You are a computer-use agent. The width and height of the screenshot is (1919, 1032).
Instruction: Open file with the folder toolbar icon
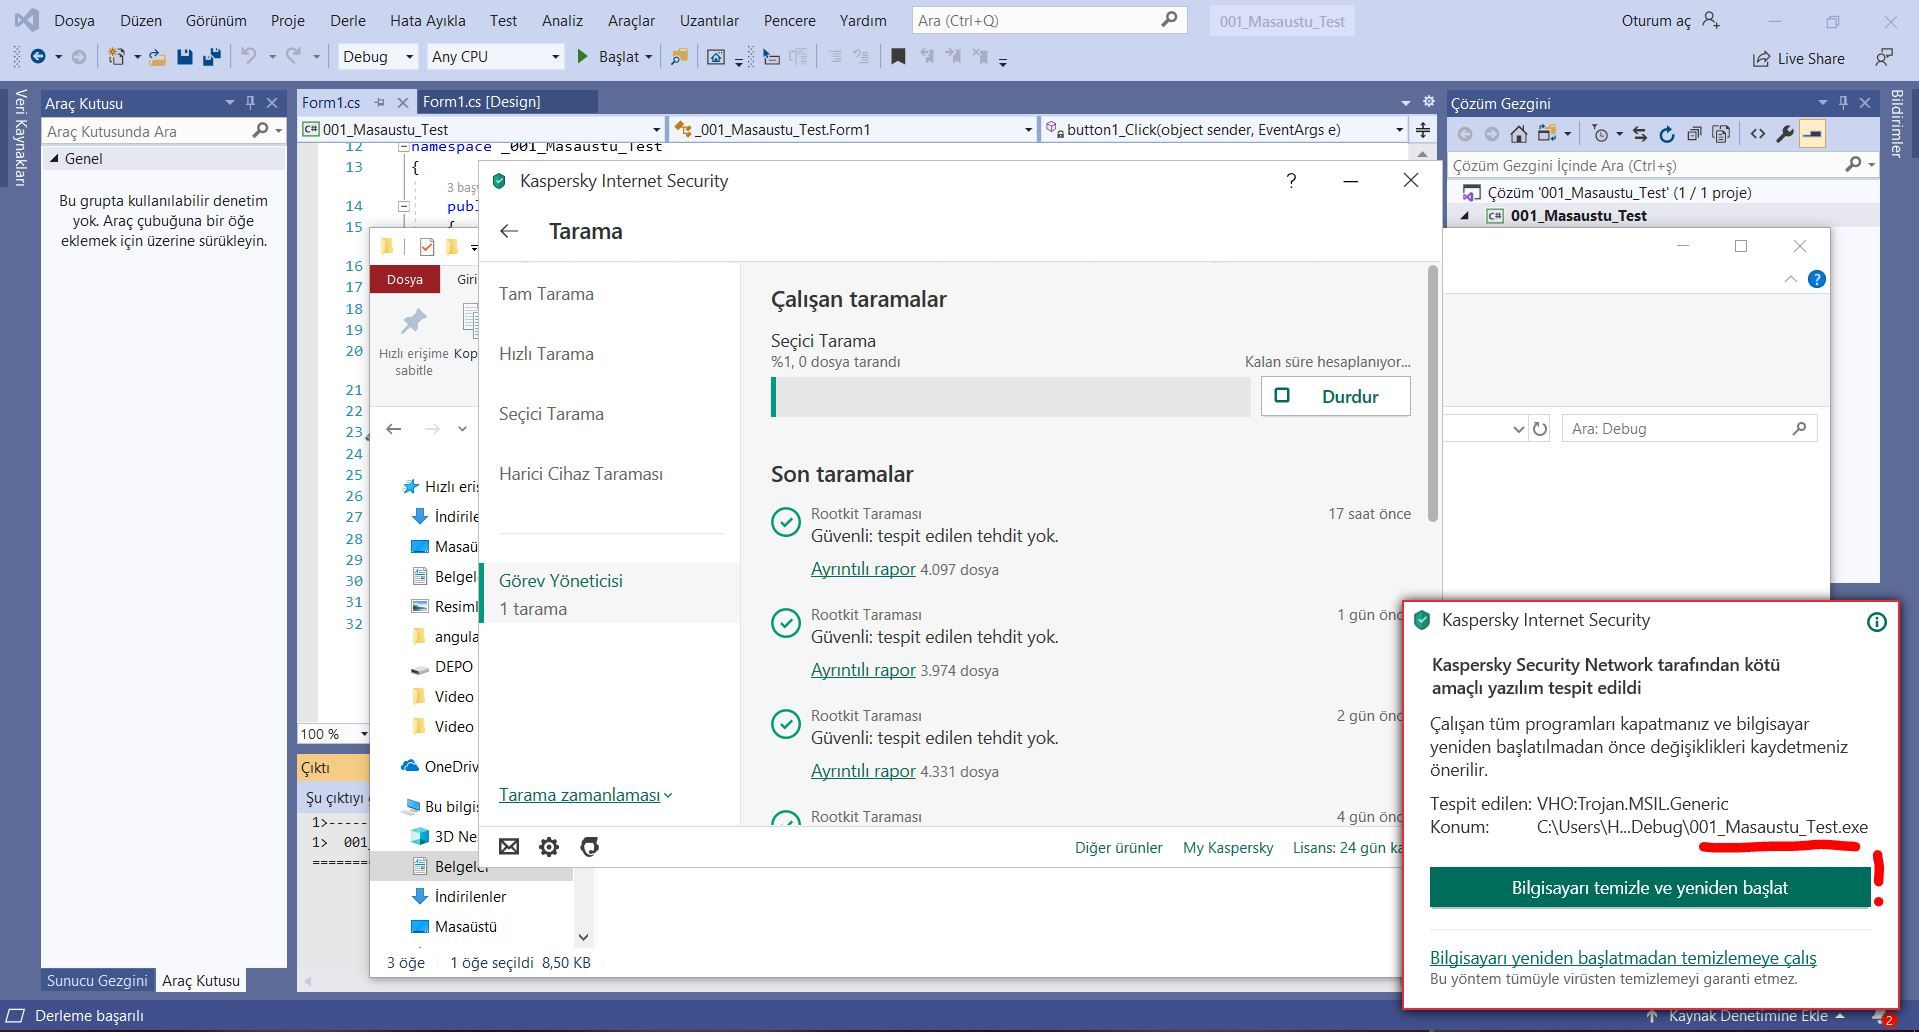(x=157, y=57)
